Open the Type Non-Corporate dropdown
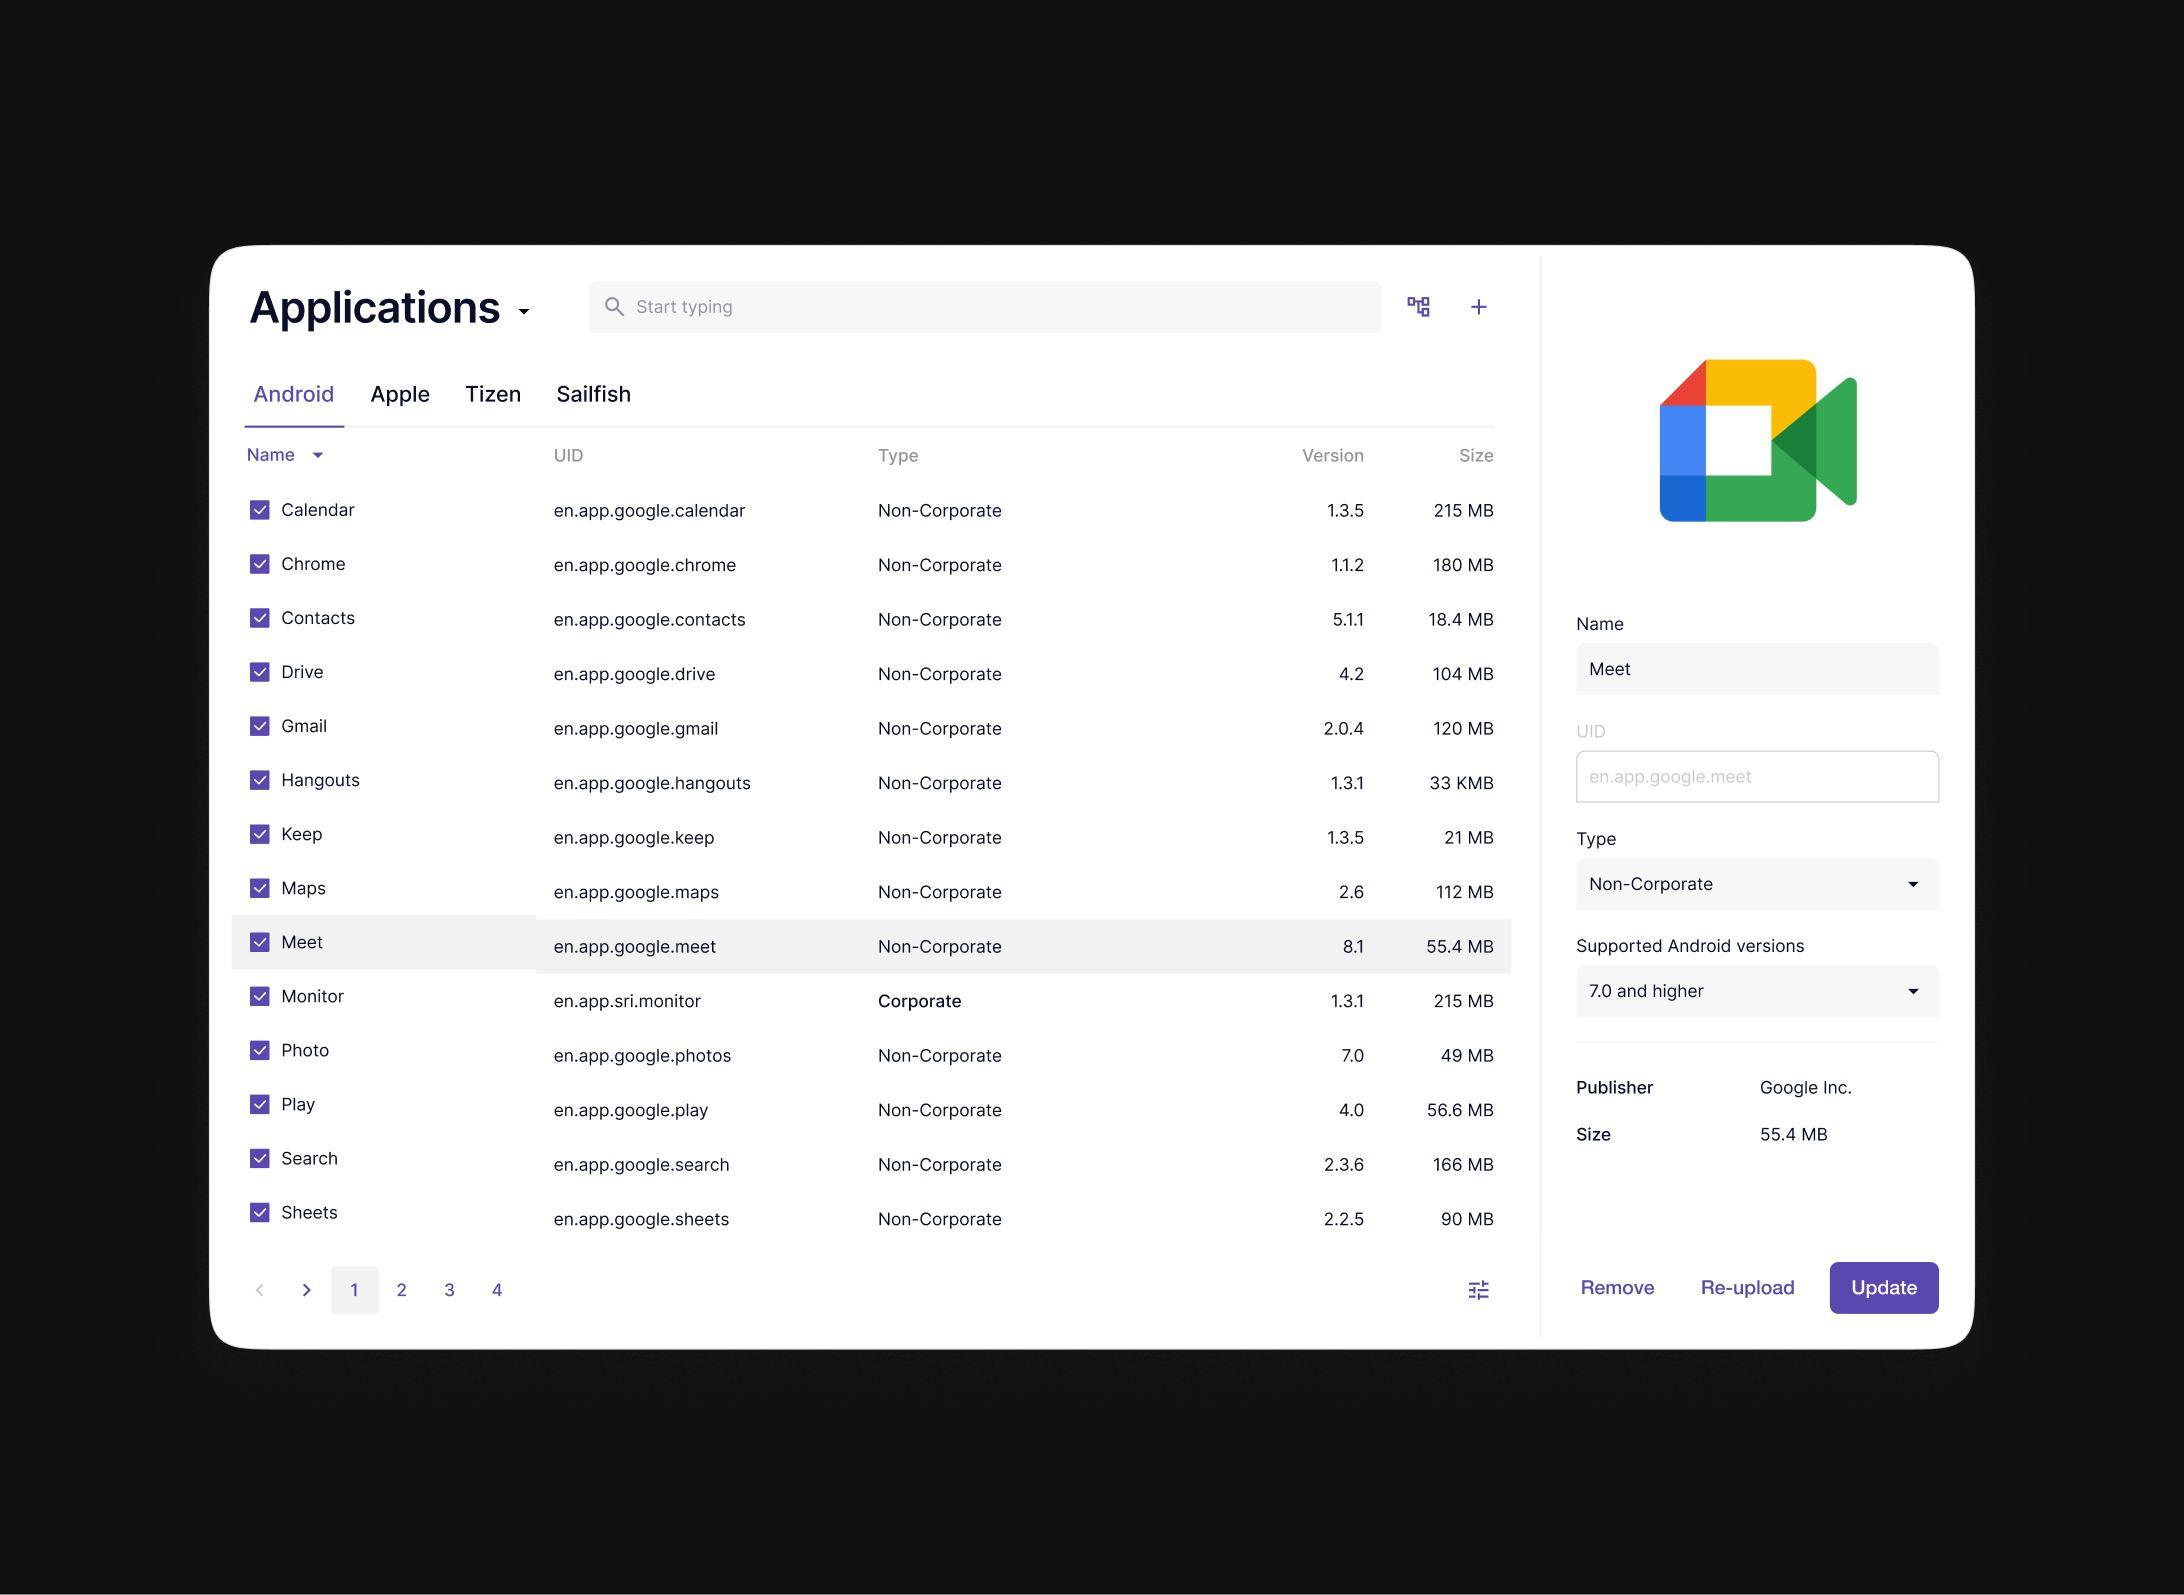2184x1595 pixels. 1756,884
